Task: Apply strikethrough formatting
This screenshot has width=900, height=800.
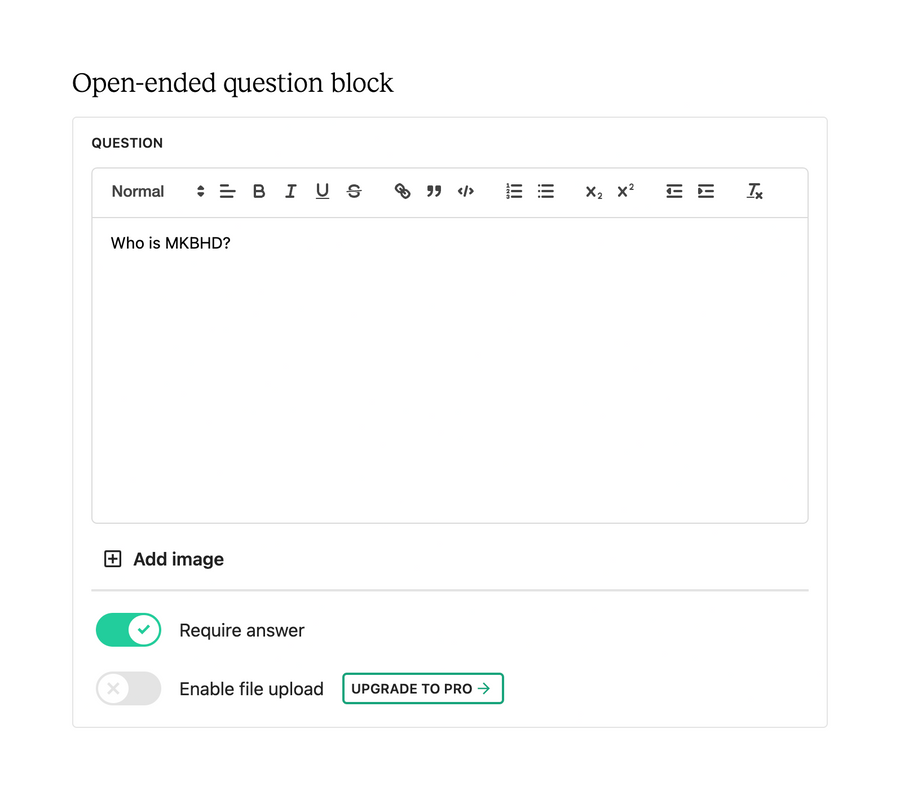Action: pyautogui.click(x=354, y=191)
